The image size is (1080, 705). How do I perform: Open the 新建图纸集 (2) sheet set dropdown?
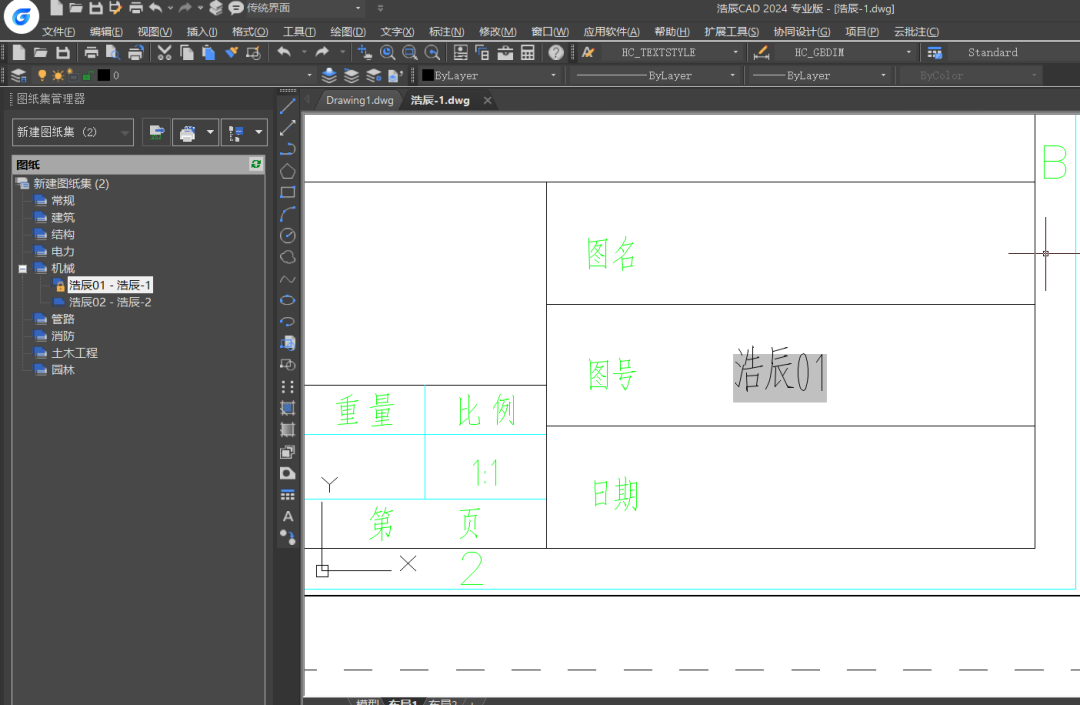click(x=72, y=131)
